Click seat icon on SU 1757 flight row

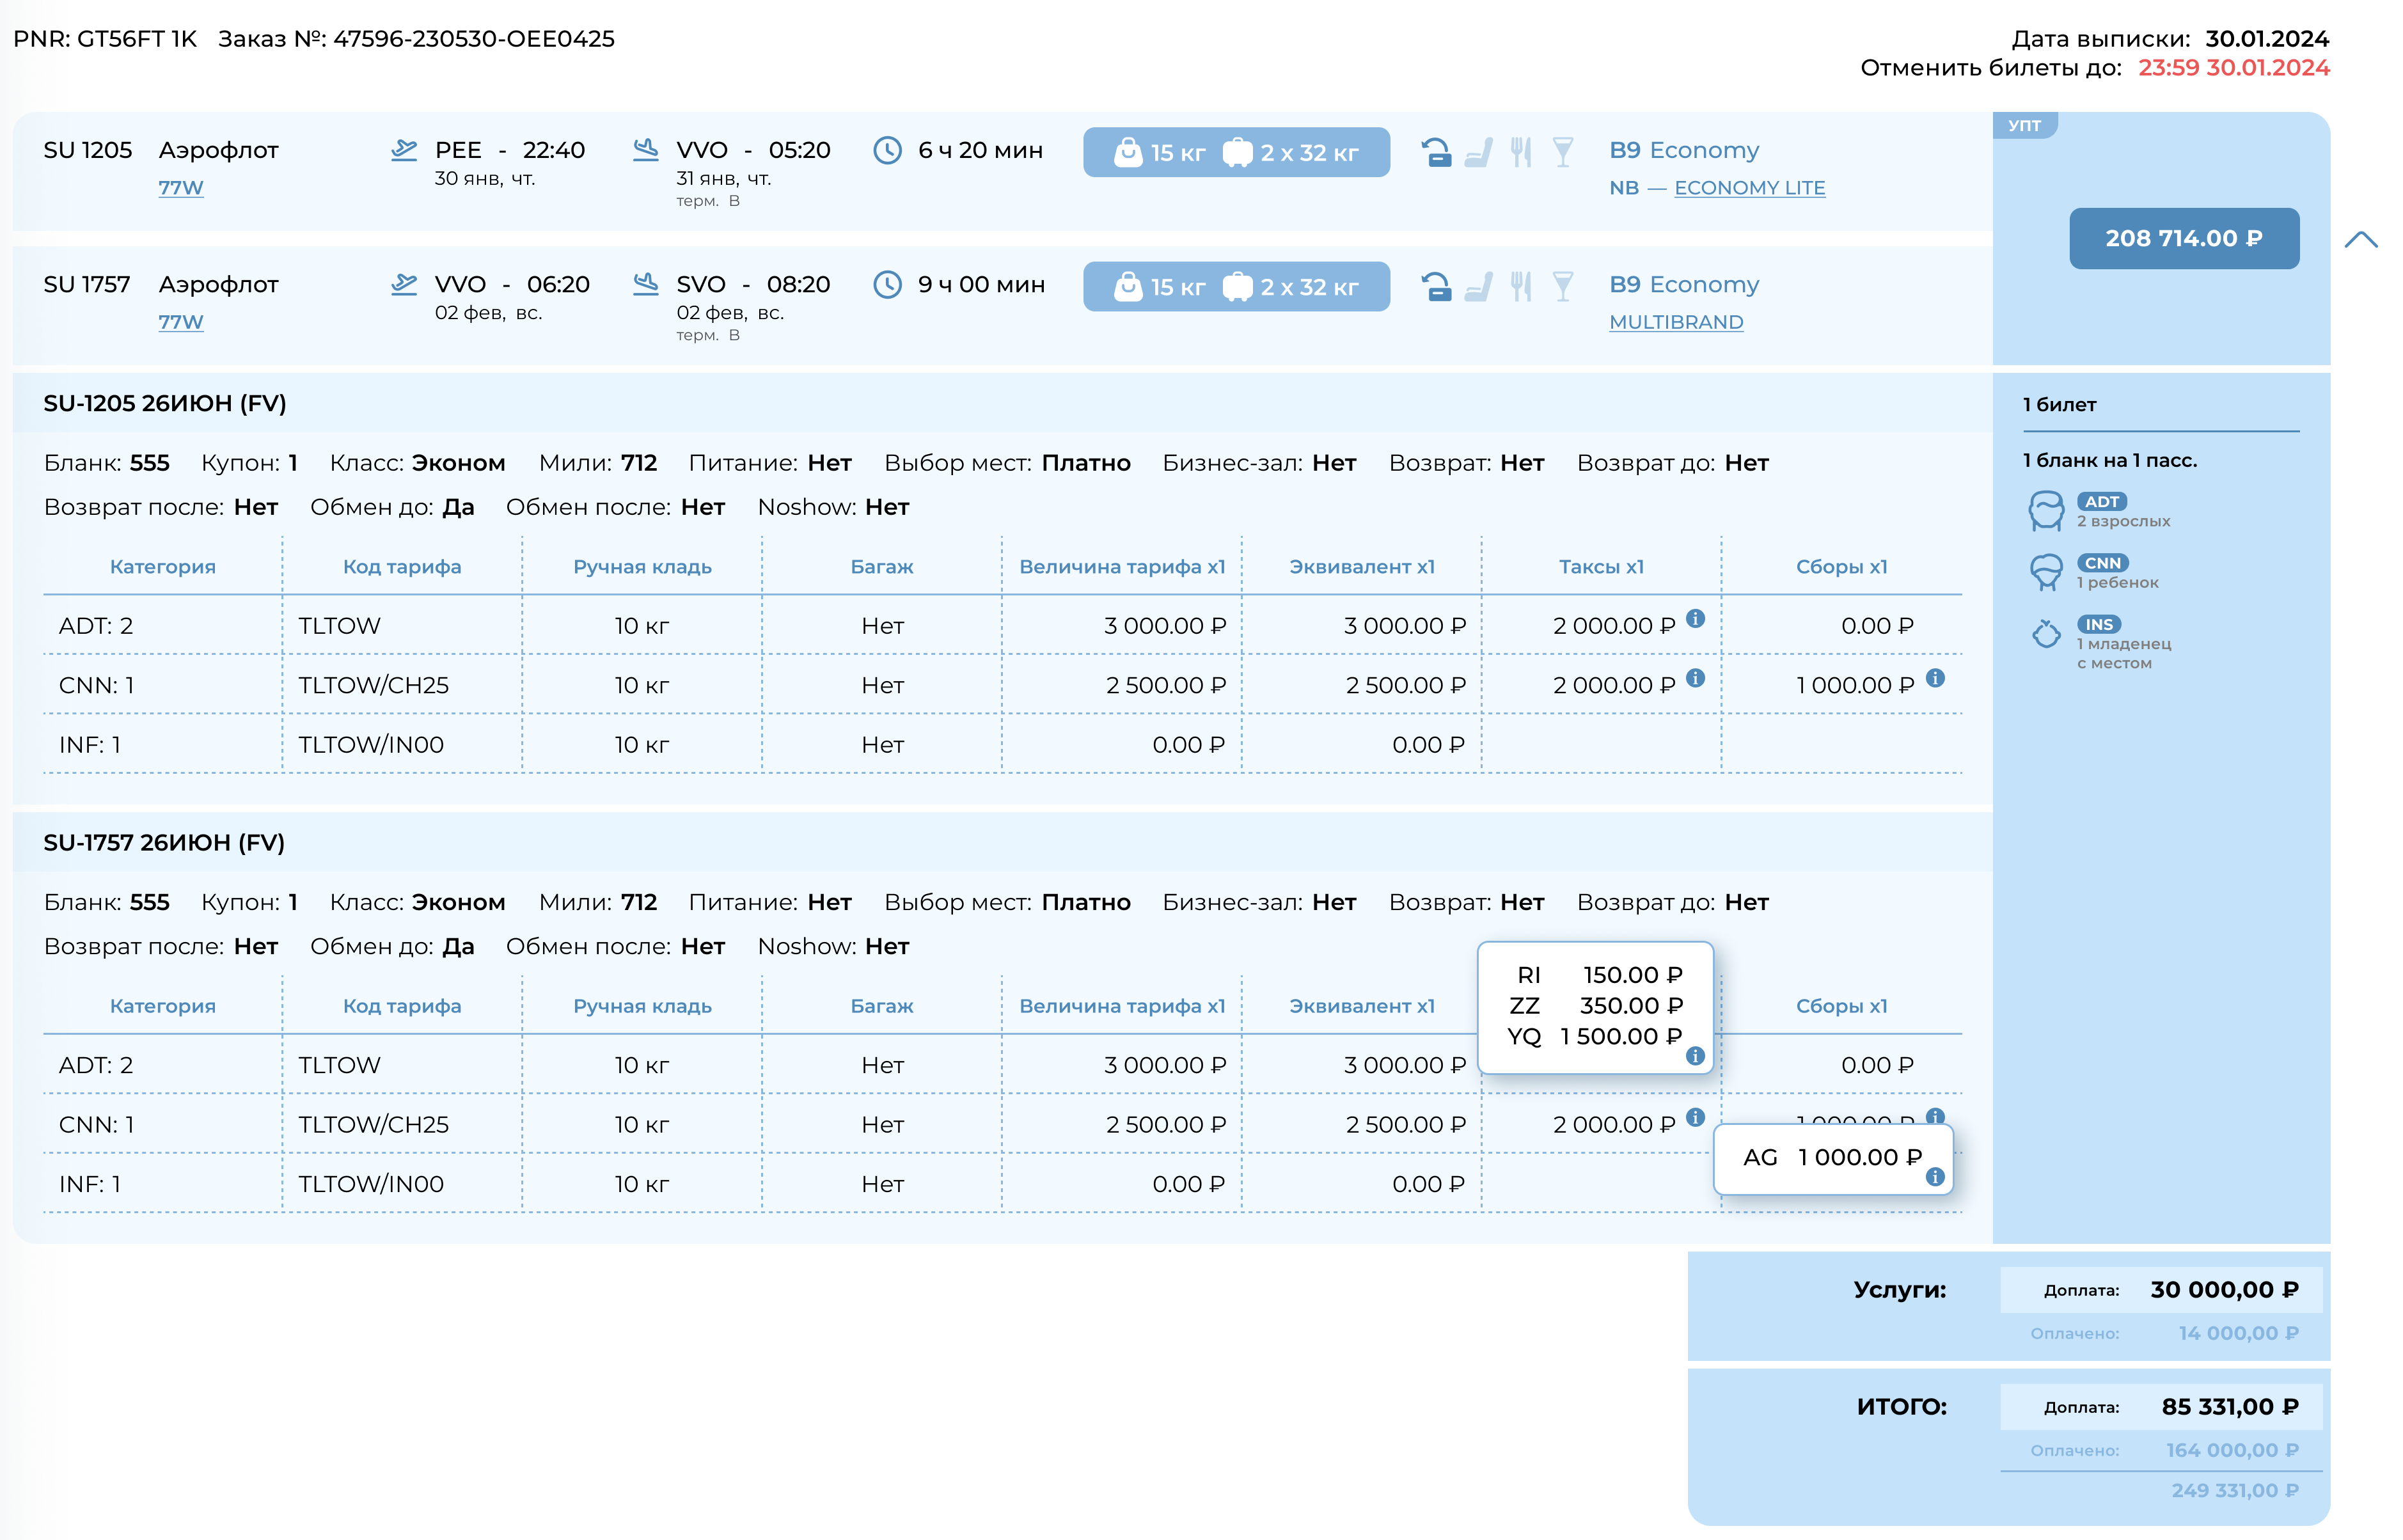(x=1478, y=287)
